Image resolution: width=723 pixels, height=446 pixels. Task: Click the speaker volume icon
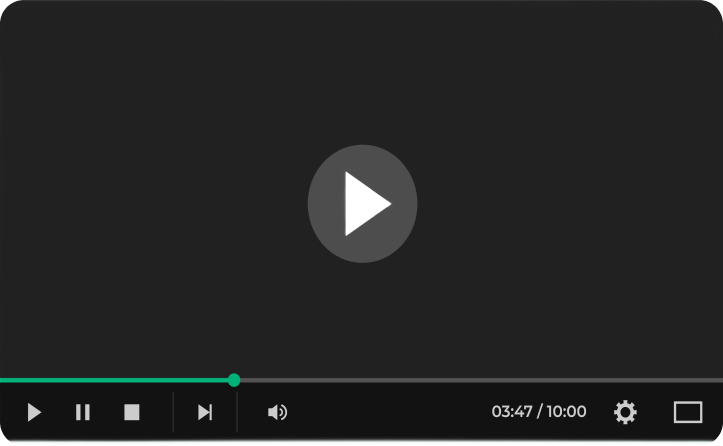[x=278, y=412]
